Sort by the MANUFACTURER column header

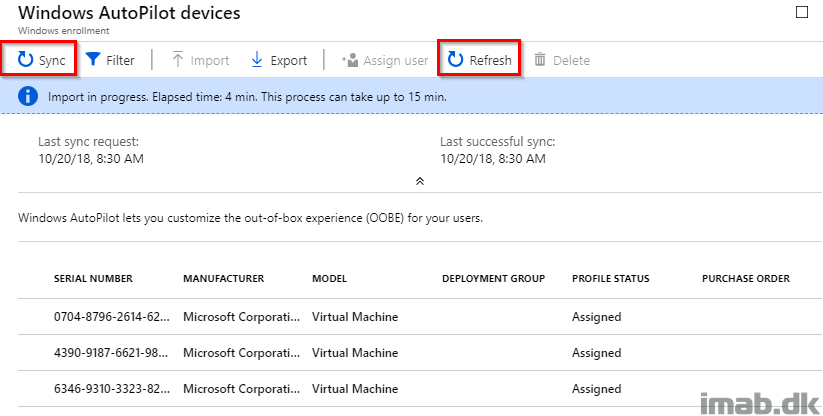pyautogui.click(x=224, y=279)
